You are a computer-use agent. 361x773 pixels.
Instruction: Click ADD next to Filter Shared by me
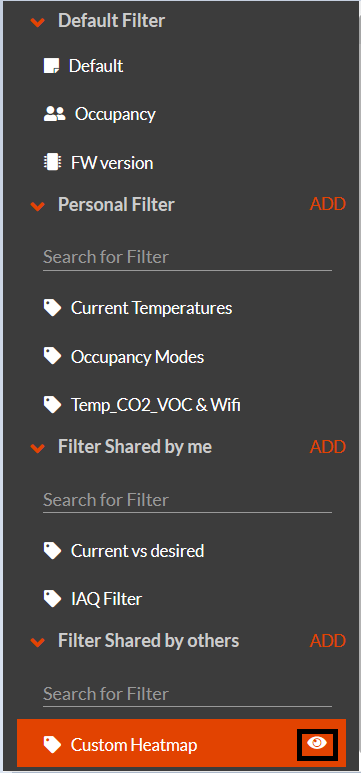pyautogui.click(x=328, y=447)
